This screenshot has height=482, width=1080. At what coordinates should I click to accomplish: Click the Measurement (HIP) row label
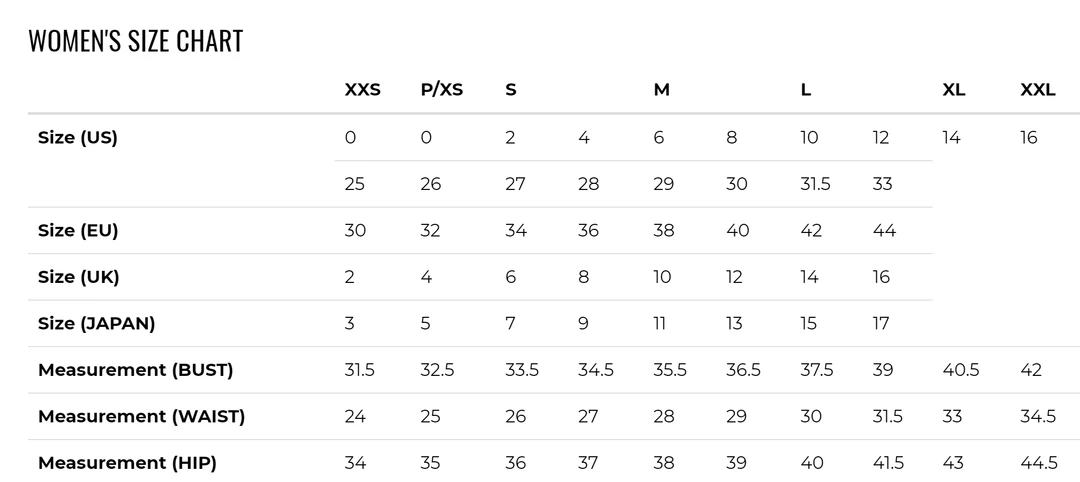click(x=127, y=463)
